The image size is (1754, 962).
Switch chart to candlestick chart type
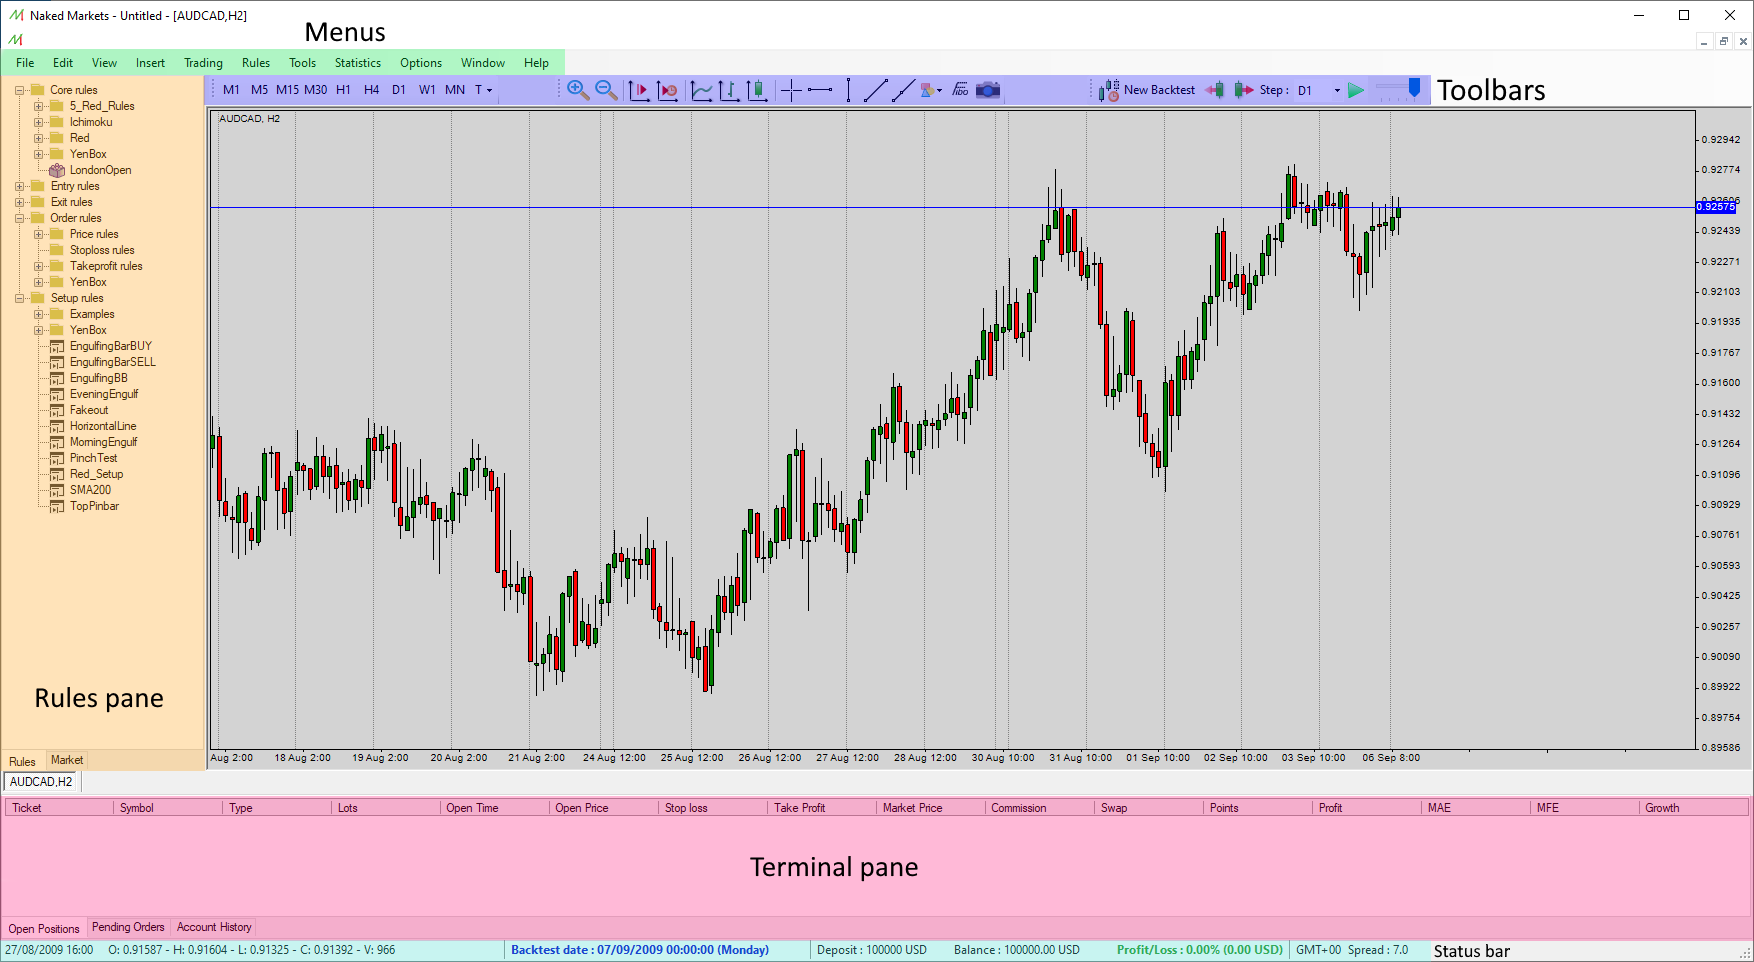(x=757, y=90)
